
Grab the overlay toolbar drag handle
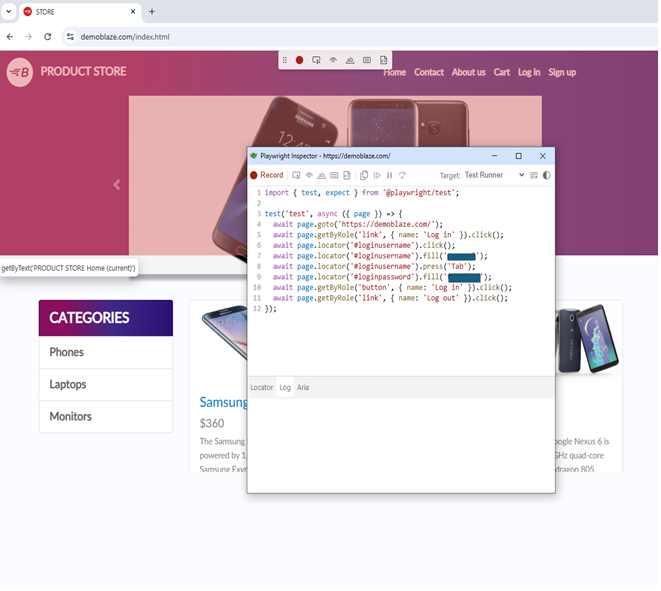click(x=285, y=60)
